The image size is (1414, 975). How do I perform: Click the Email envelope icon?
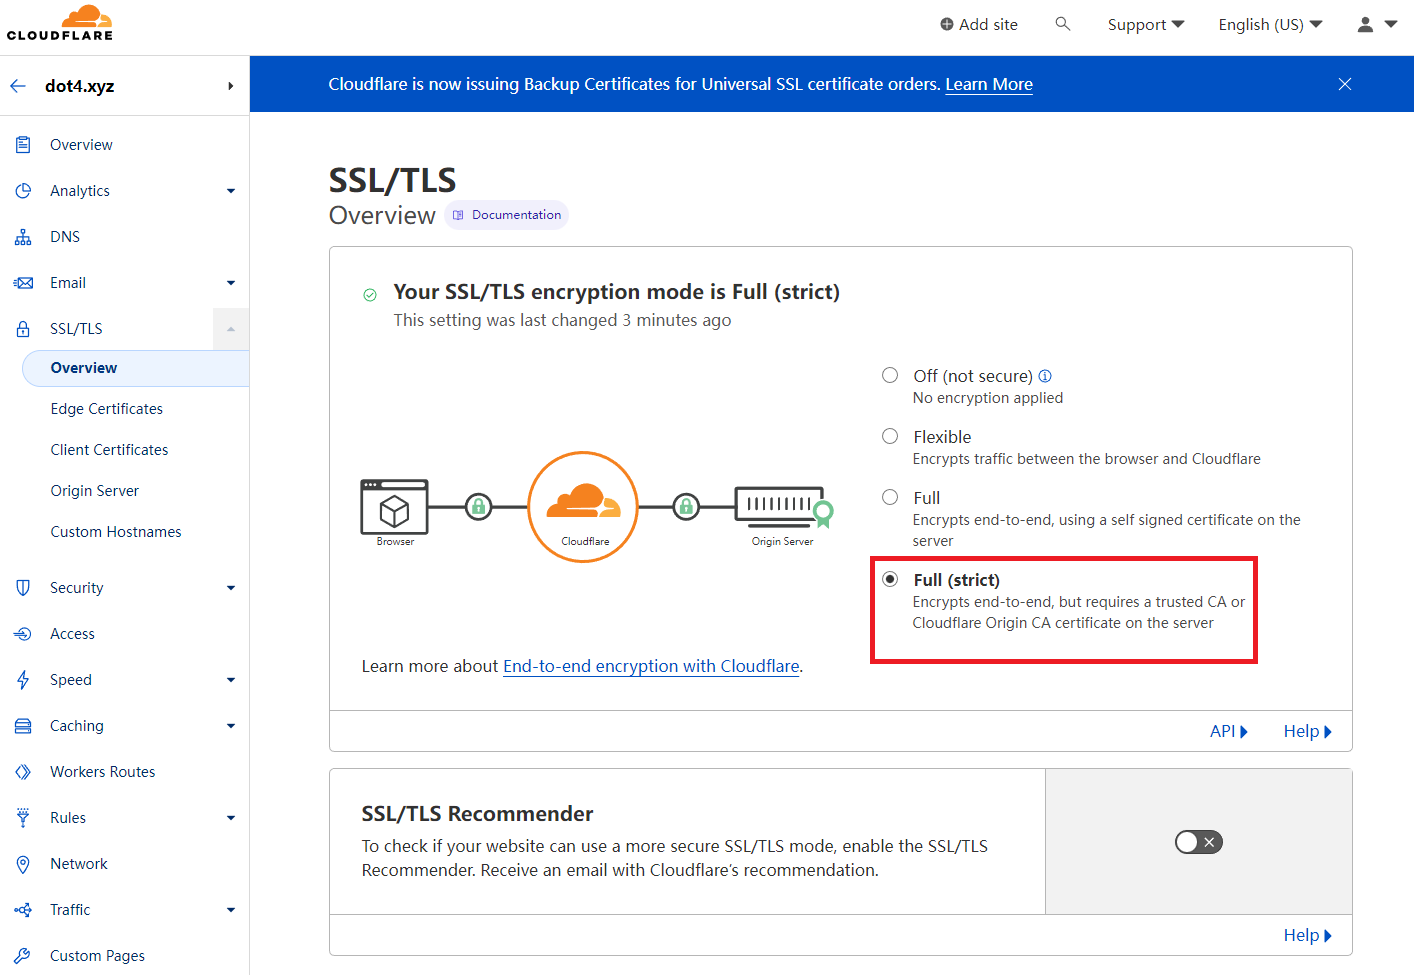click(23, 283)
